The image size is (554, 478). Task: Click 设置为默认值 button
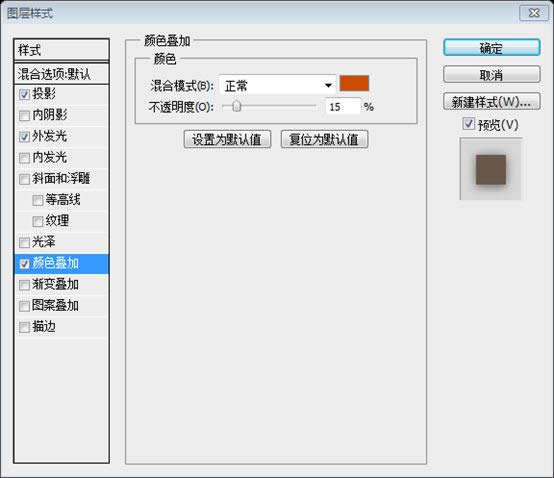[x=227, y=139]
